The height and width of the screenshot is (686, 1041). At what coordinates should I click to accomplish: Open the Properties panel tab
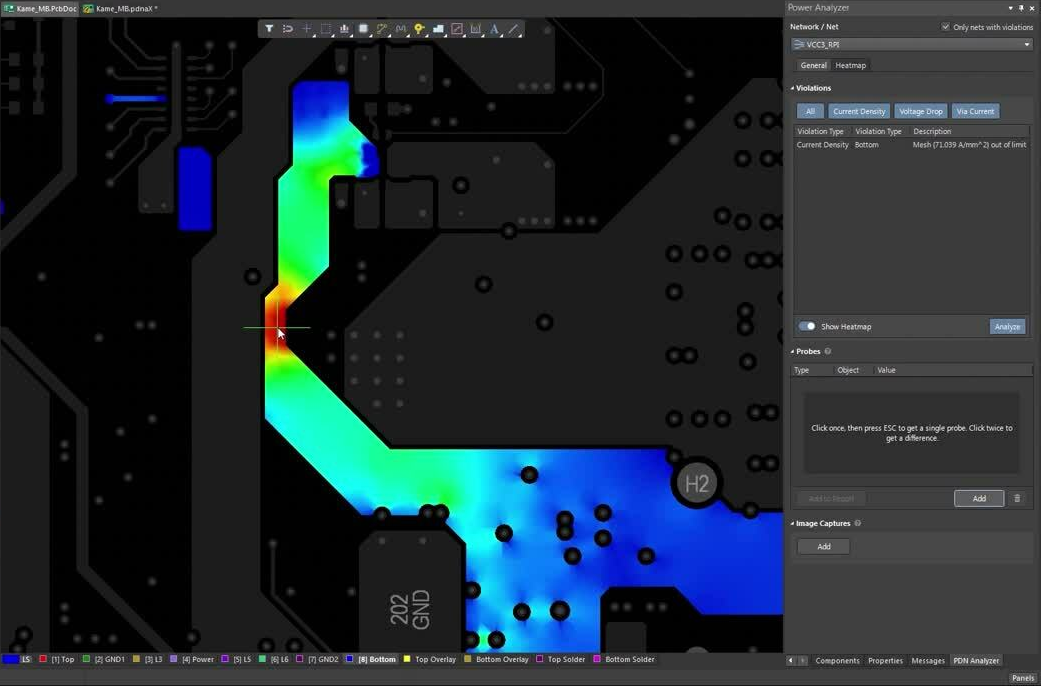pyautogui.click(x=884, y=660)
